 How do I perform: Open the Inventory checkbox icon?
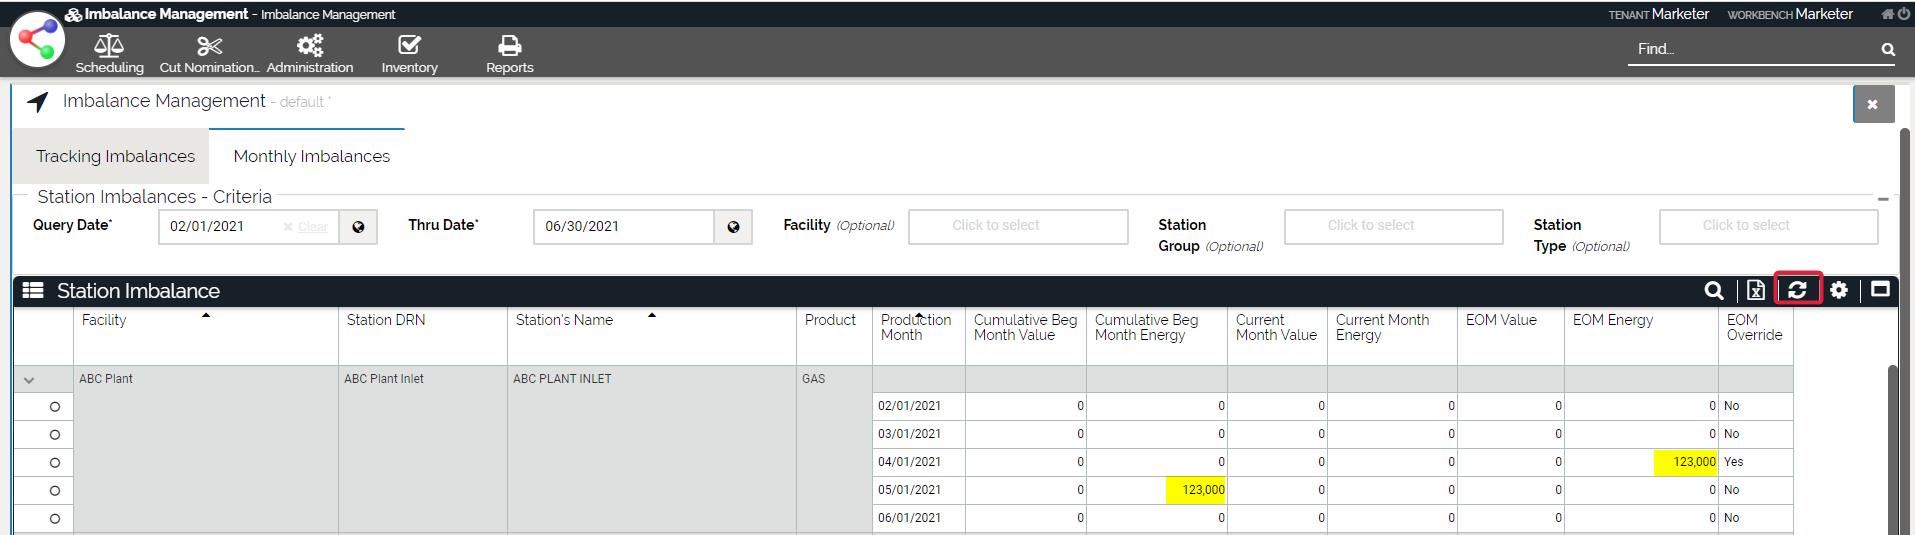[409, 46]
